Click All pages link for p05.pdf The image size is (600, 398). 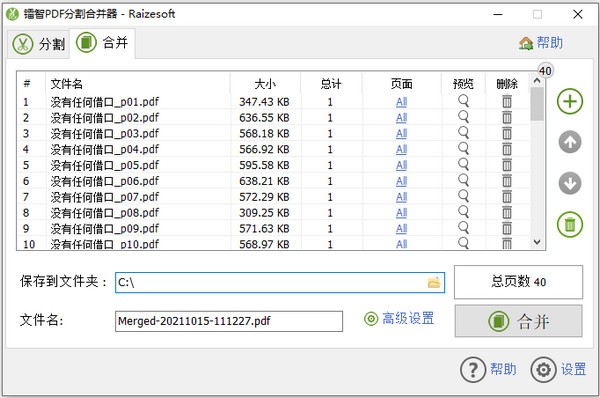coord(401,166)
